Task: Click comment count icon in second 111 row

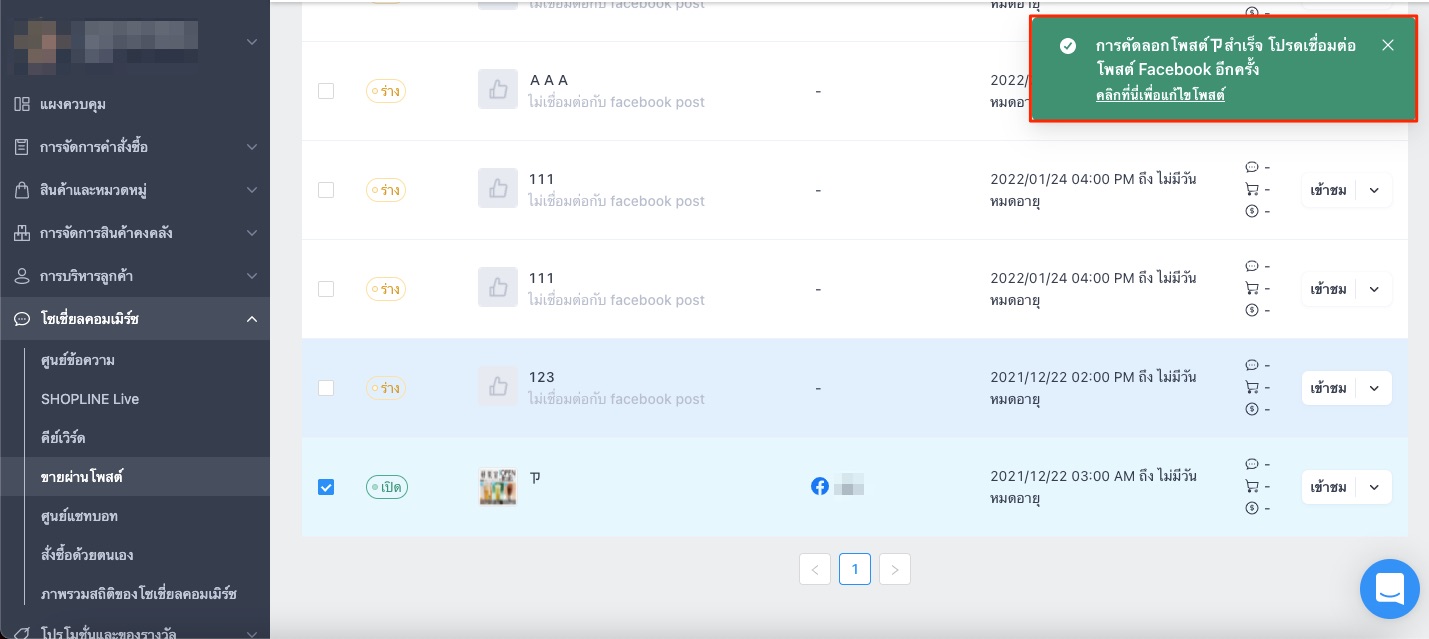Action: 1251,266
